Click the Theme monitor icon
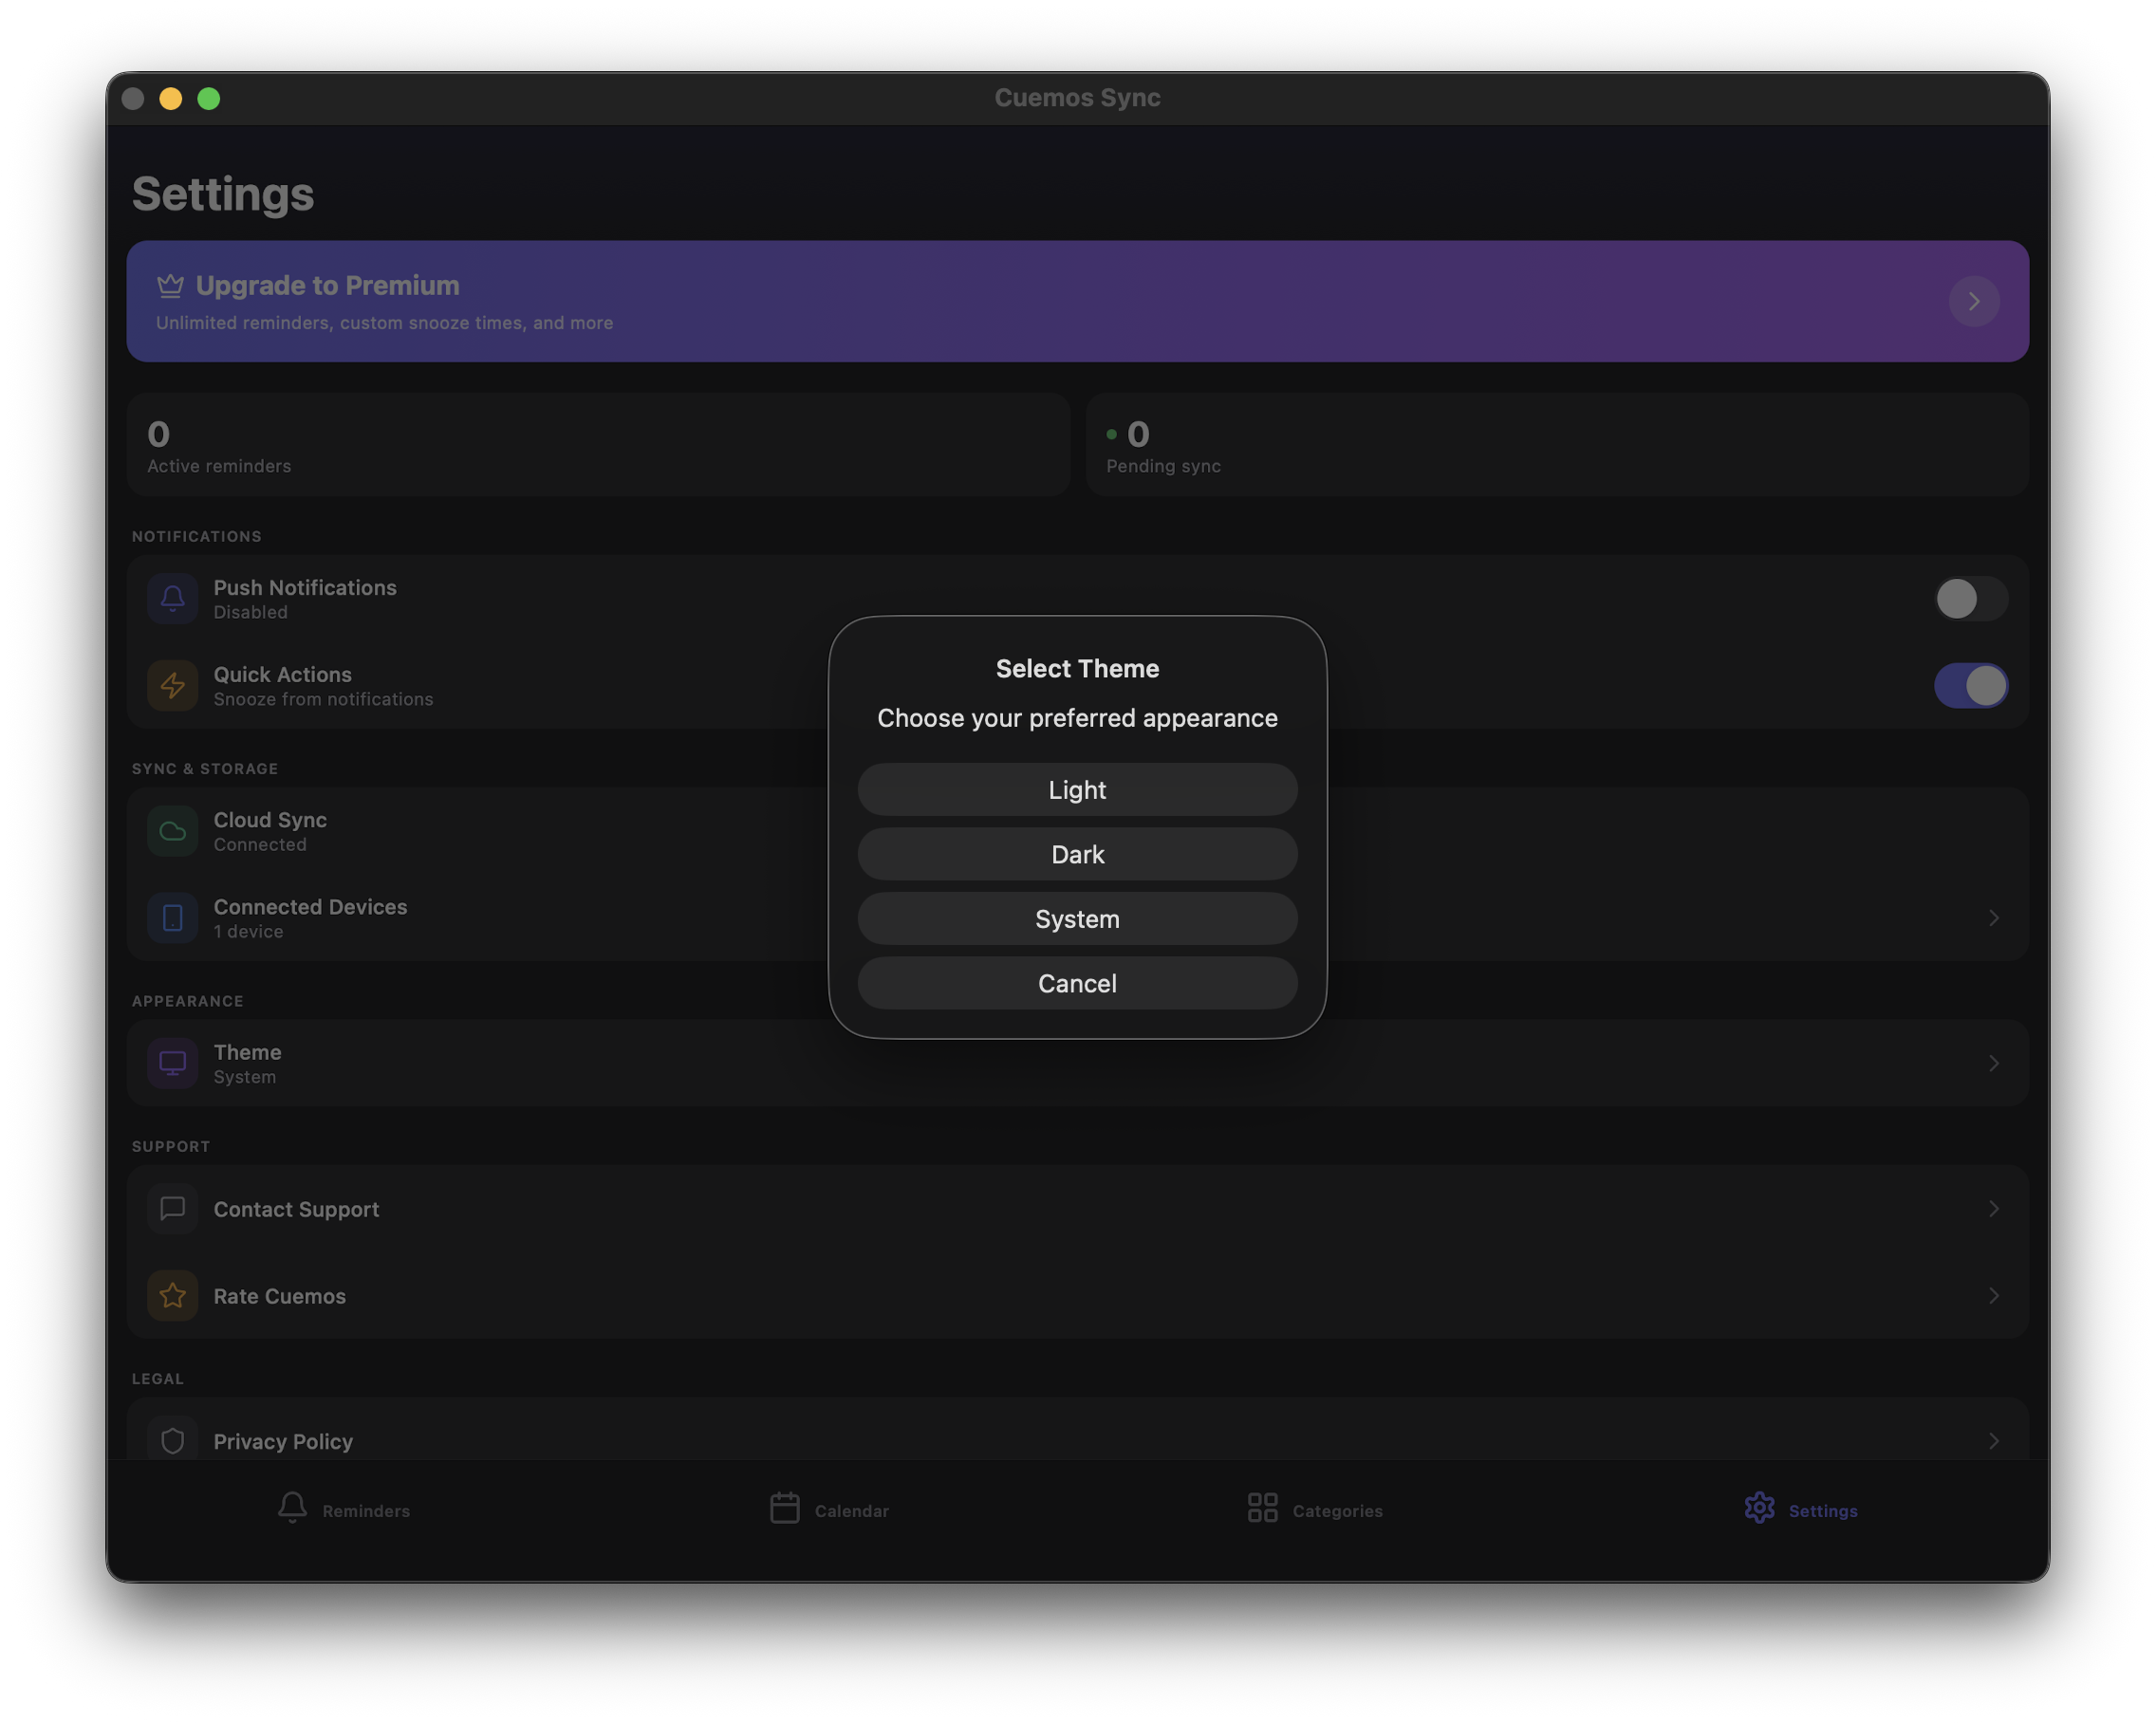The width and height of the screenshot is (2156, 1723). (x=172, y=1063)
